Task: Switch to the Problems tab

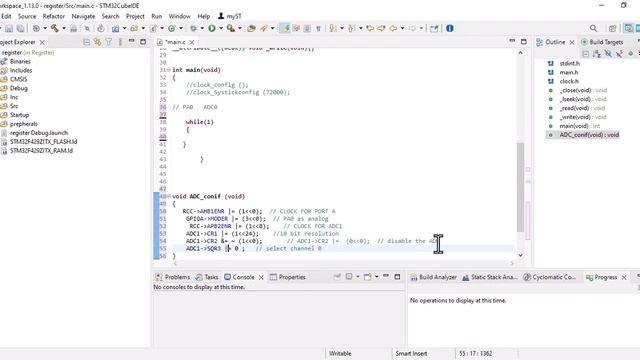Action: [x=173, y=277]
